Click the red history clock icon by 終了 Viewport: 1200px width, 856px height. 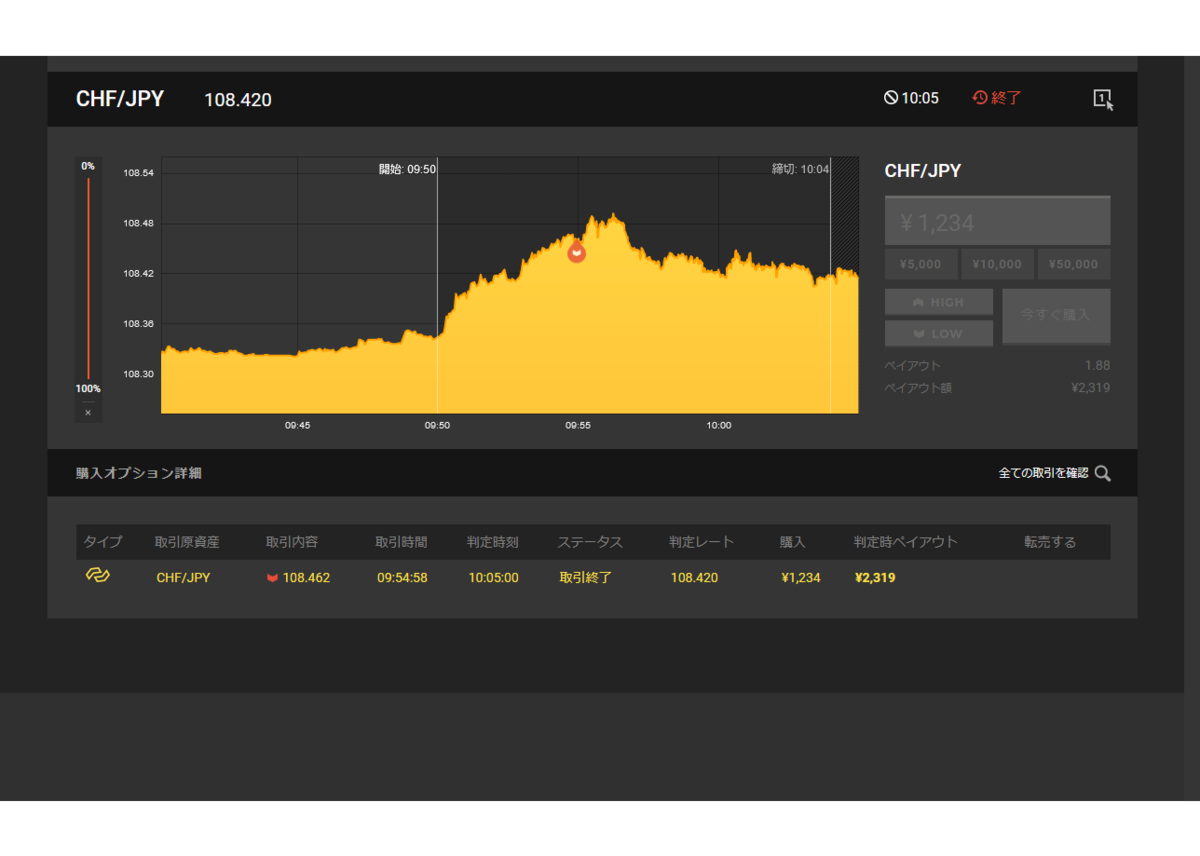click(x=980, y=98)
